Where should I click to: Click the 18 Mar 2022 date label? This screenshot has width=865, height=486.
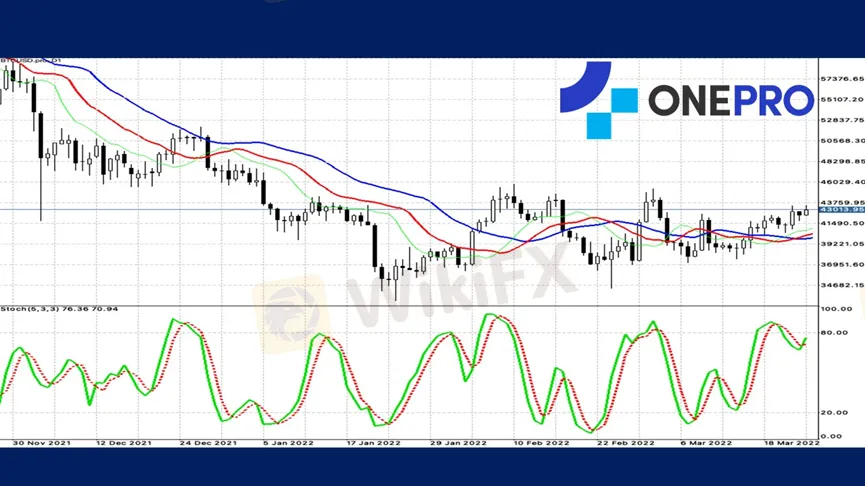pos(793,442)
